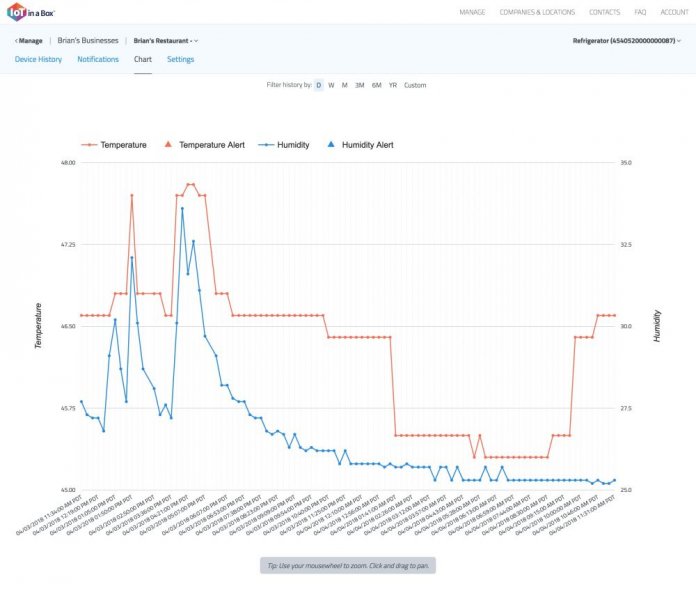Switch to the Notifications tab
The height and width of the screenshot is (600, 696).
pyautogui.click(x=98, y=60)
